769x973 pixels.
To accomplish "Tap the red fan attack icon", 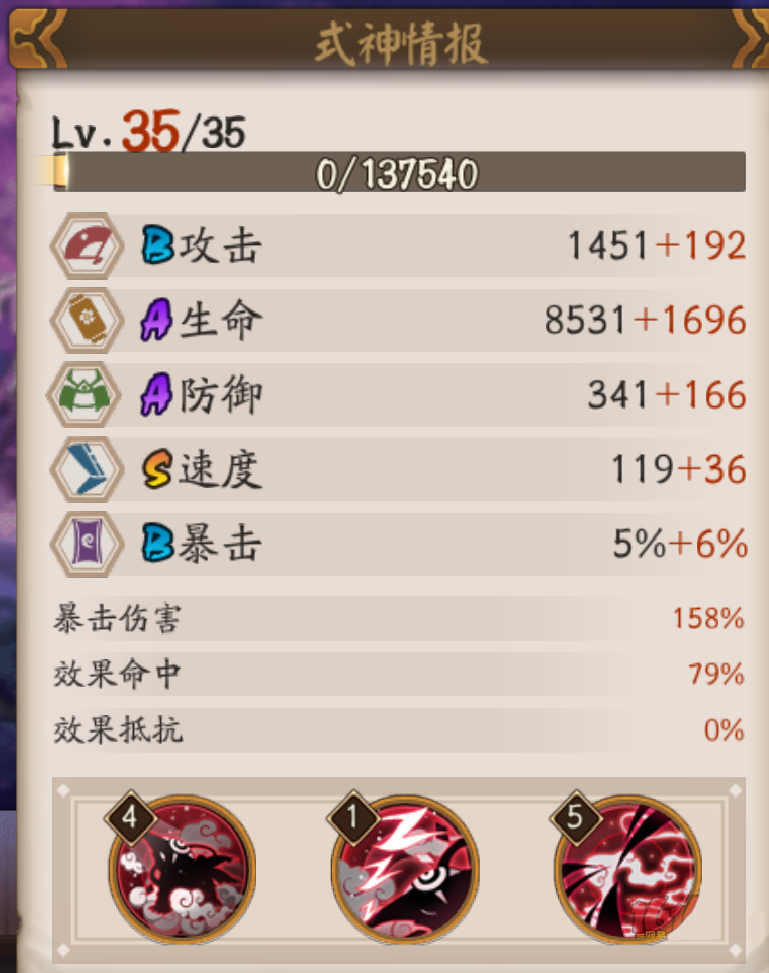I will 87,245.
